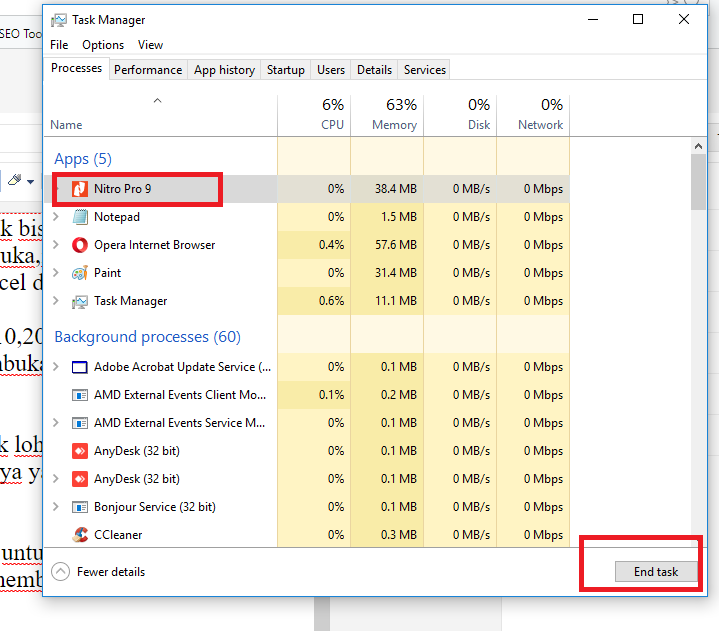Click the process list scrollbar thumb
Viewport: 719px width, 631px height.
[x=698, y=182]
